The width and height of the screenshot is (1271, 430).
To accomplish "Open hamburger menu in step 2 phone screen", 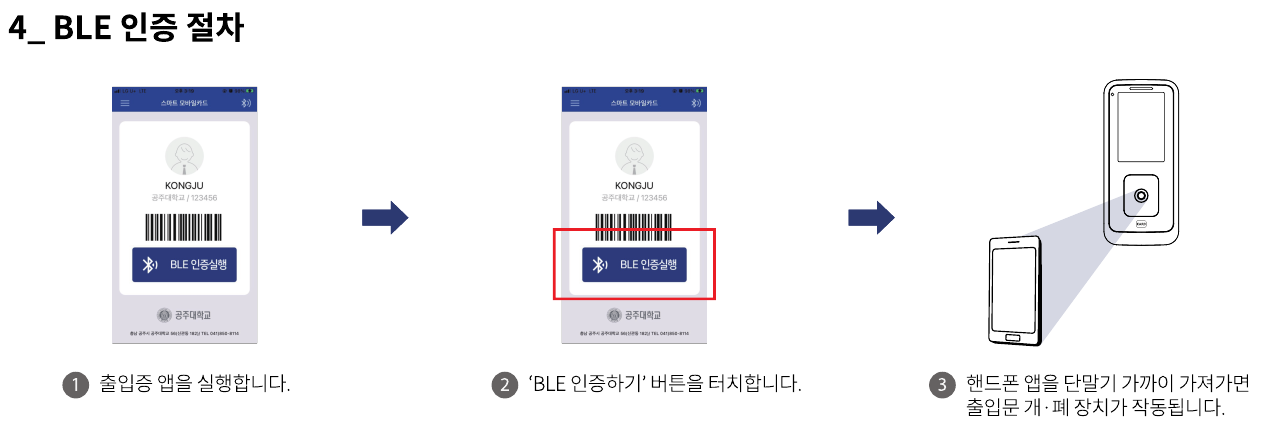I will [x=575, y=103].
